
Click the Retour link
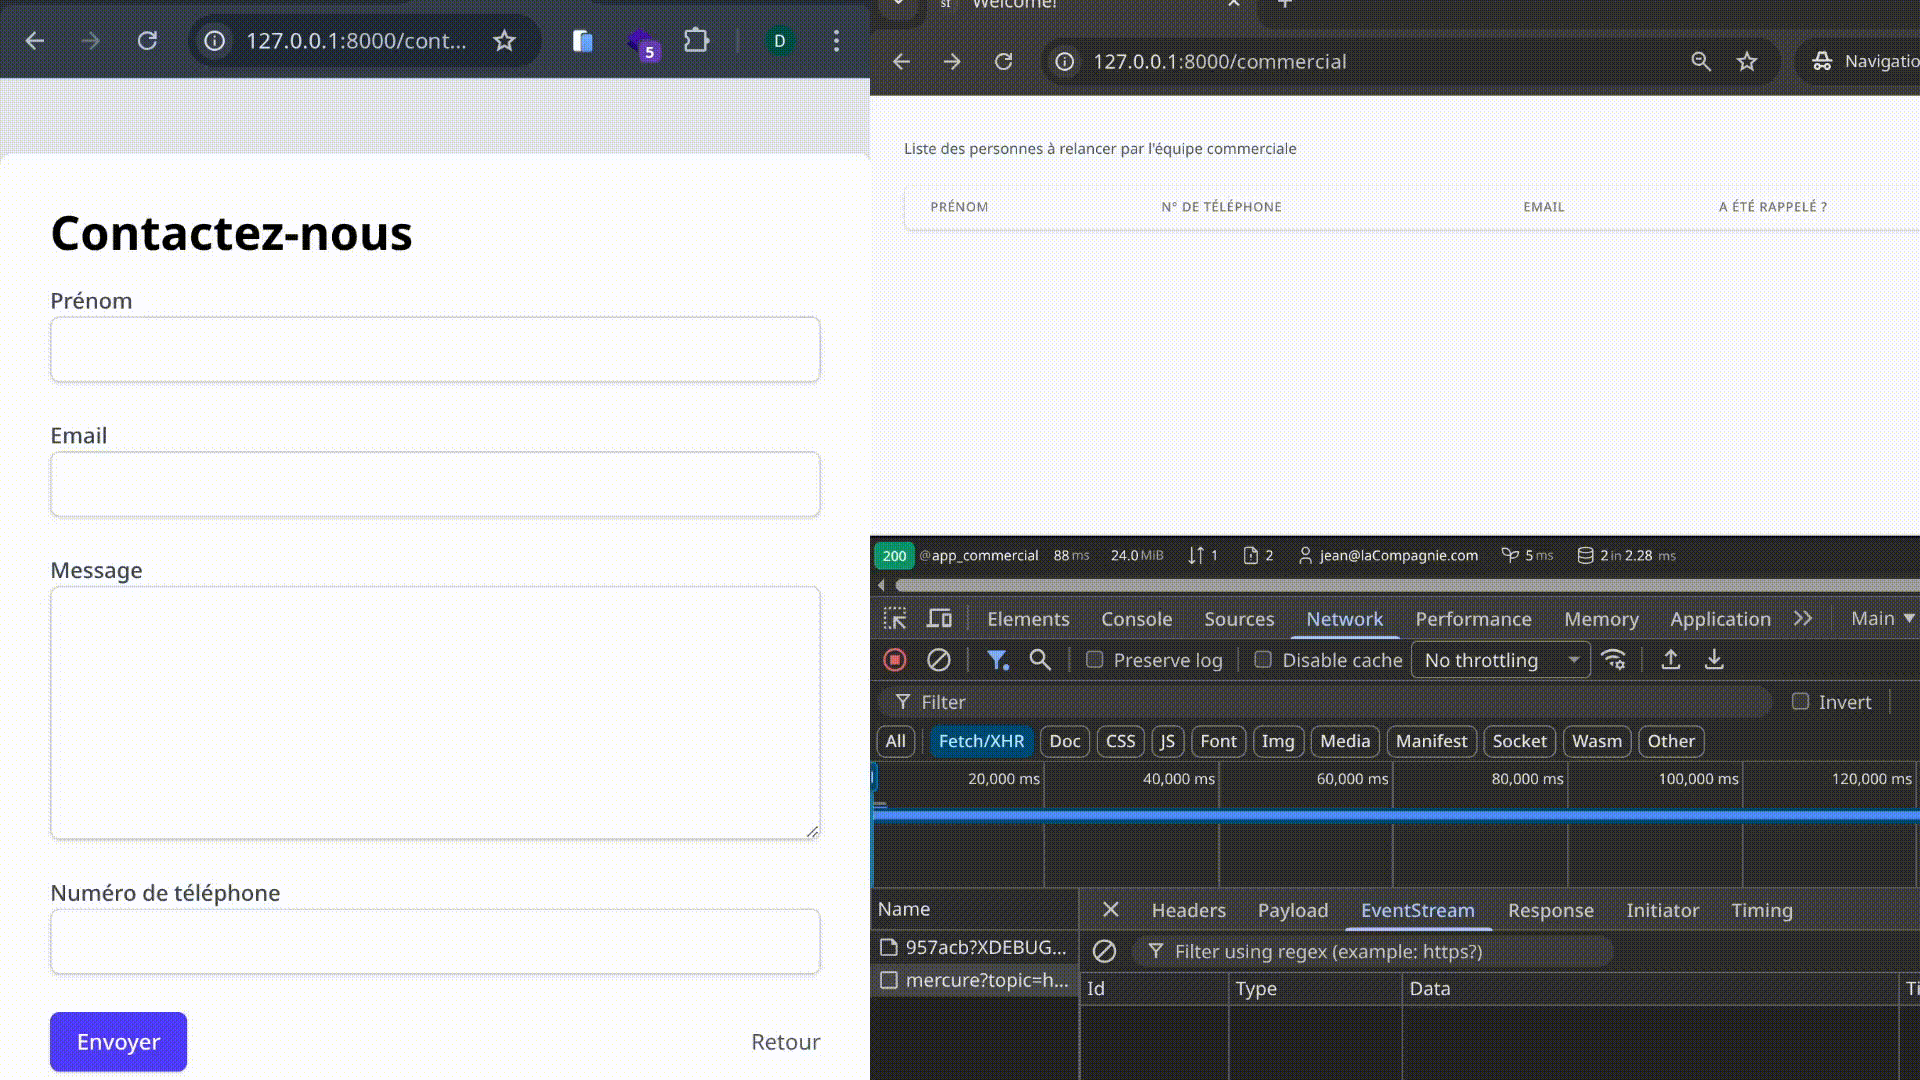pos(785,1042)
